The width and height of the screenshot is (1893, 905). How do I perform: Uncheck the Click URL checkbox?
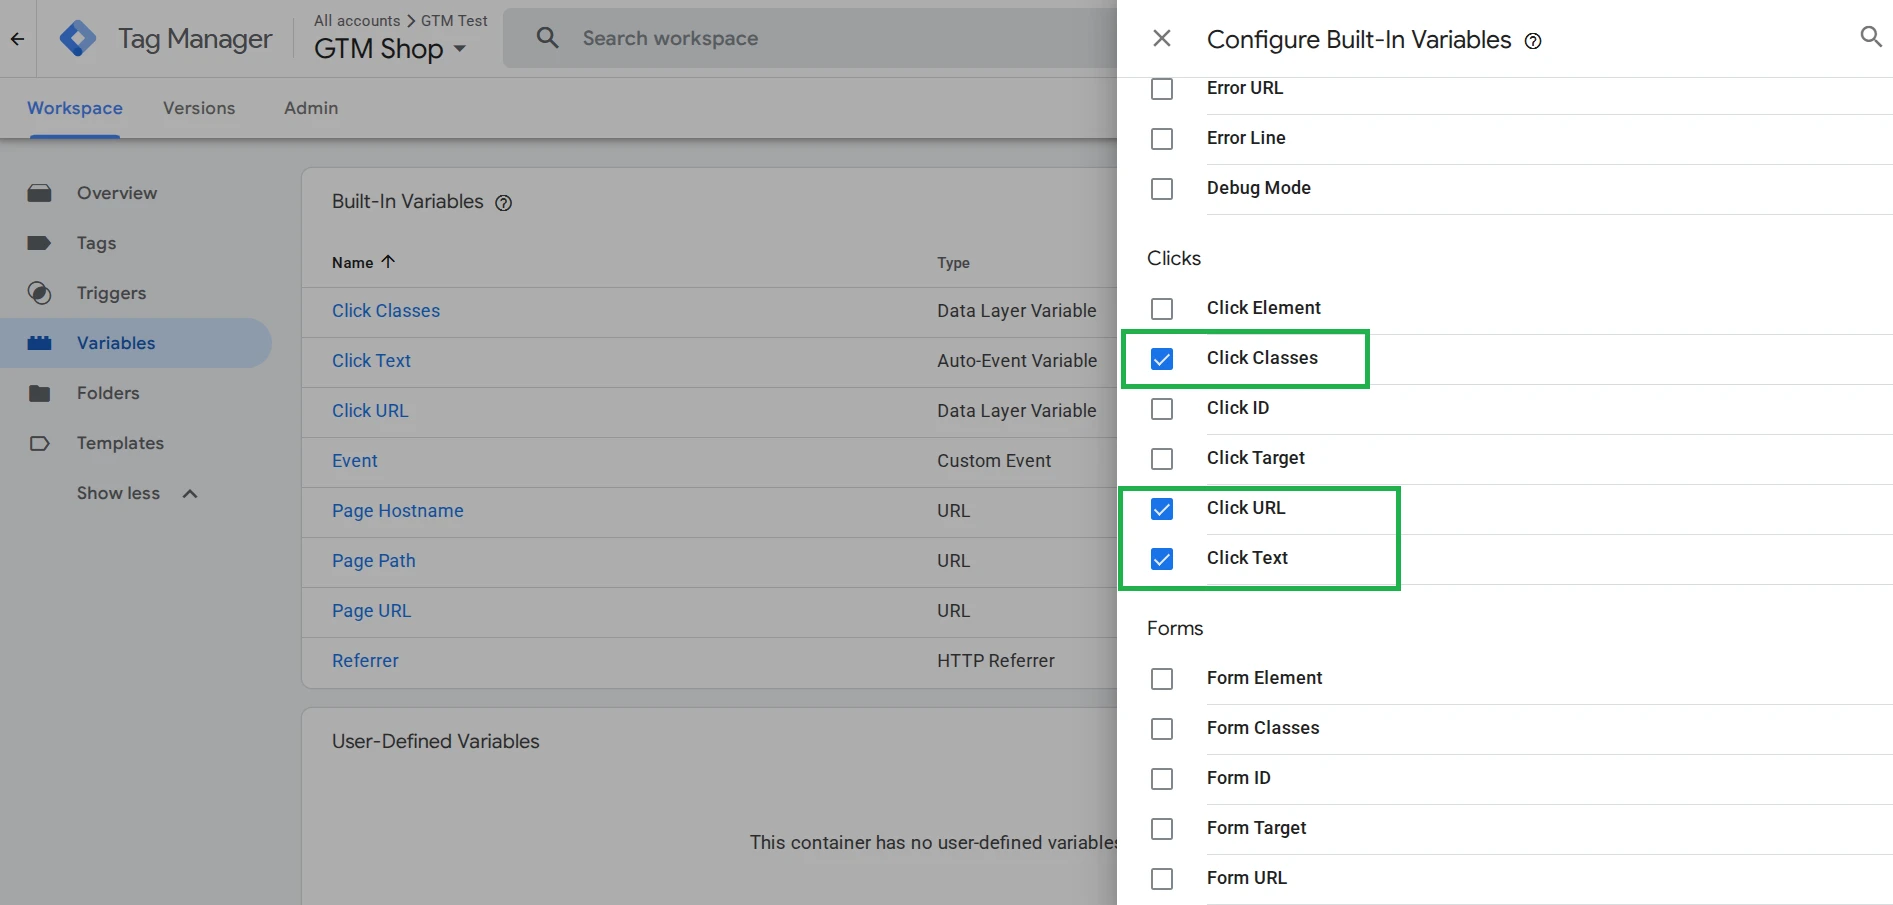1162,509
